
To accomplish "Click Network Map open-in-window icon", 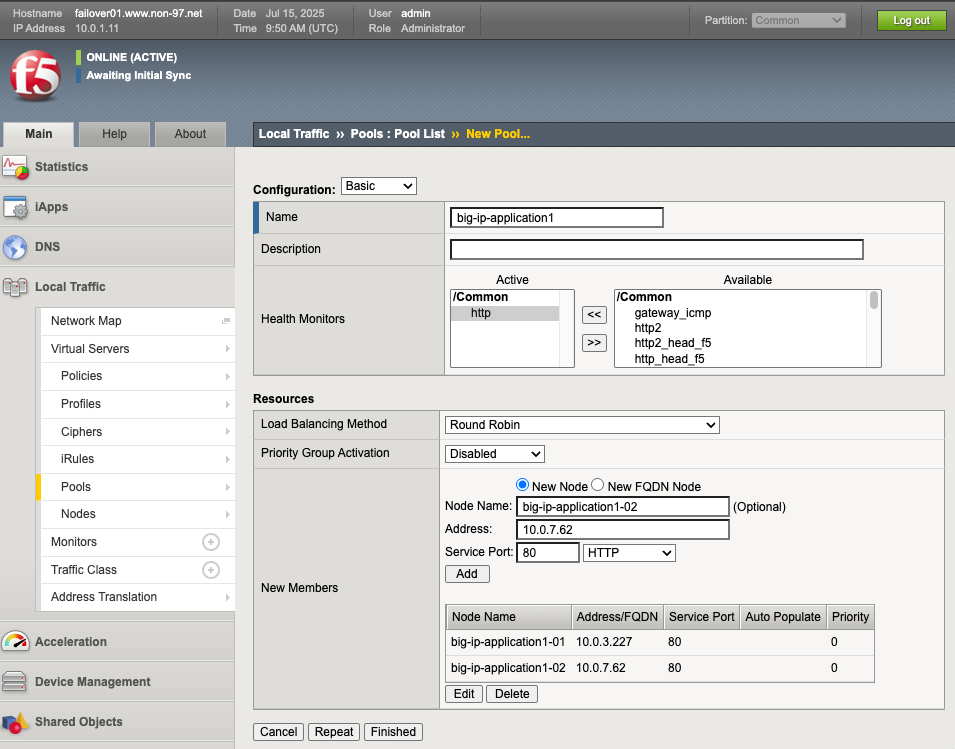I will (226, 321).
